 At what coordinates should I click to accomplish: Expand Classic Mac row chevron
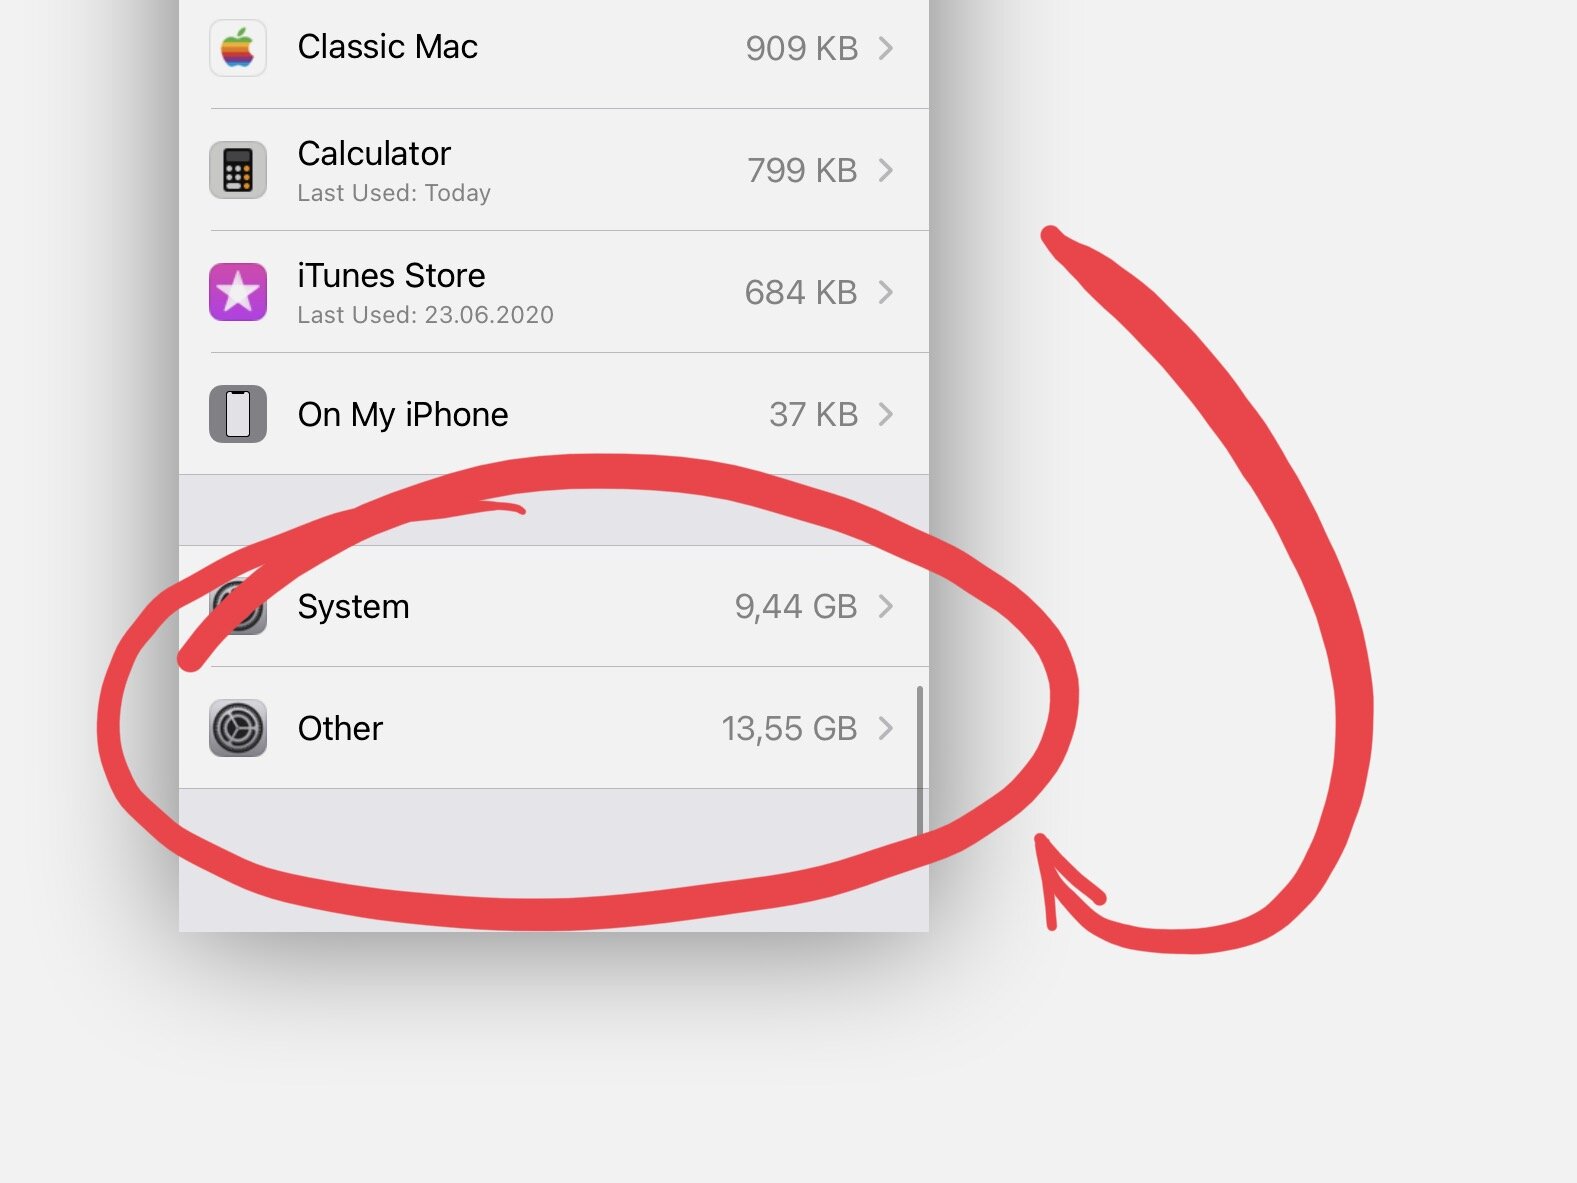pyautogui.click(x=885, y=48)
